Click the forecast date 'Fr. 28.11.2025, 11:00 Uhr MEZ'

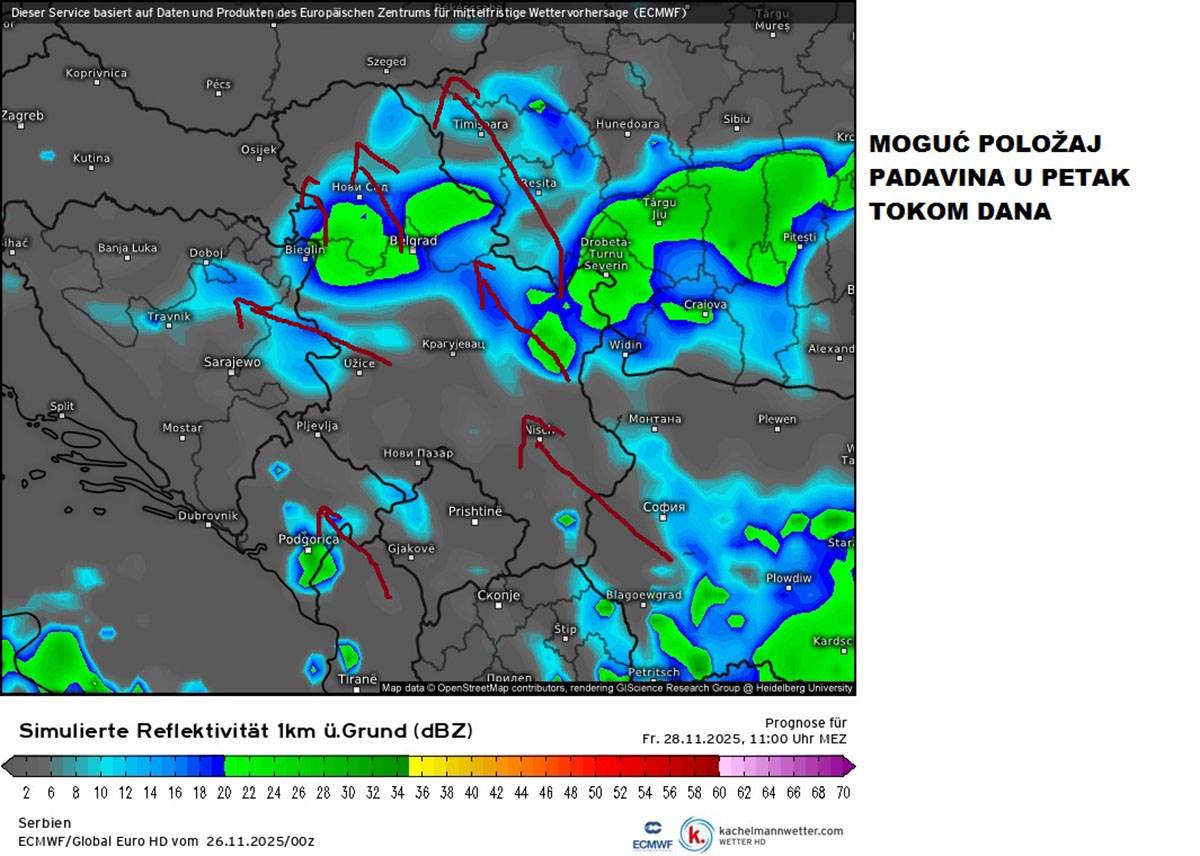(744, 739)
